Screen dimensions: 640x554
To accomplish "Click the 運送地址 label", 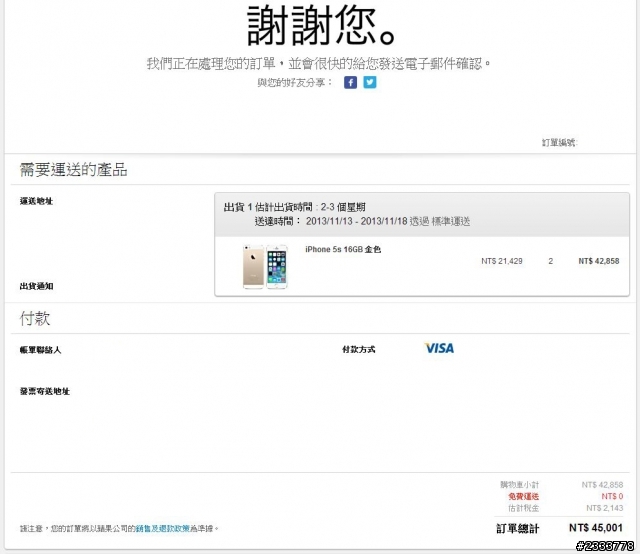I will (36, 201).
